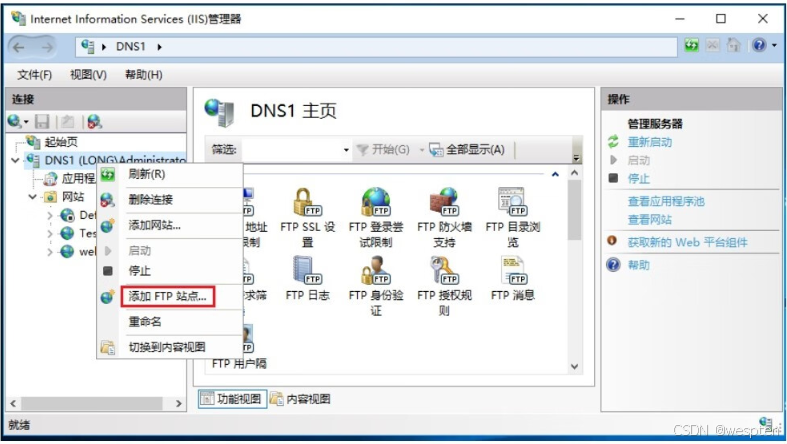
Task: Expand the Tes site tree node
Action: pos(50,234)
